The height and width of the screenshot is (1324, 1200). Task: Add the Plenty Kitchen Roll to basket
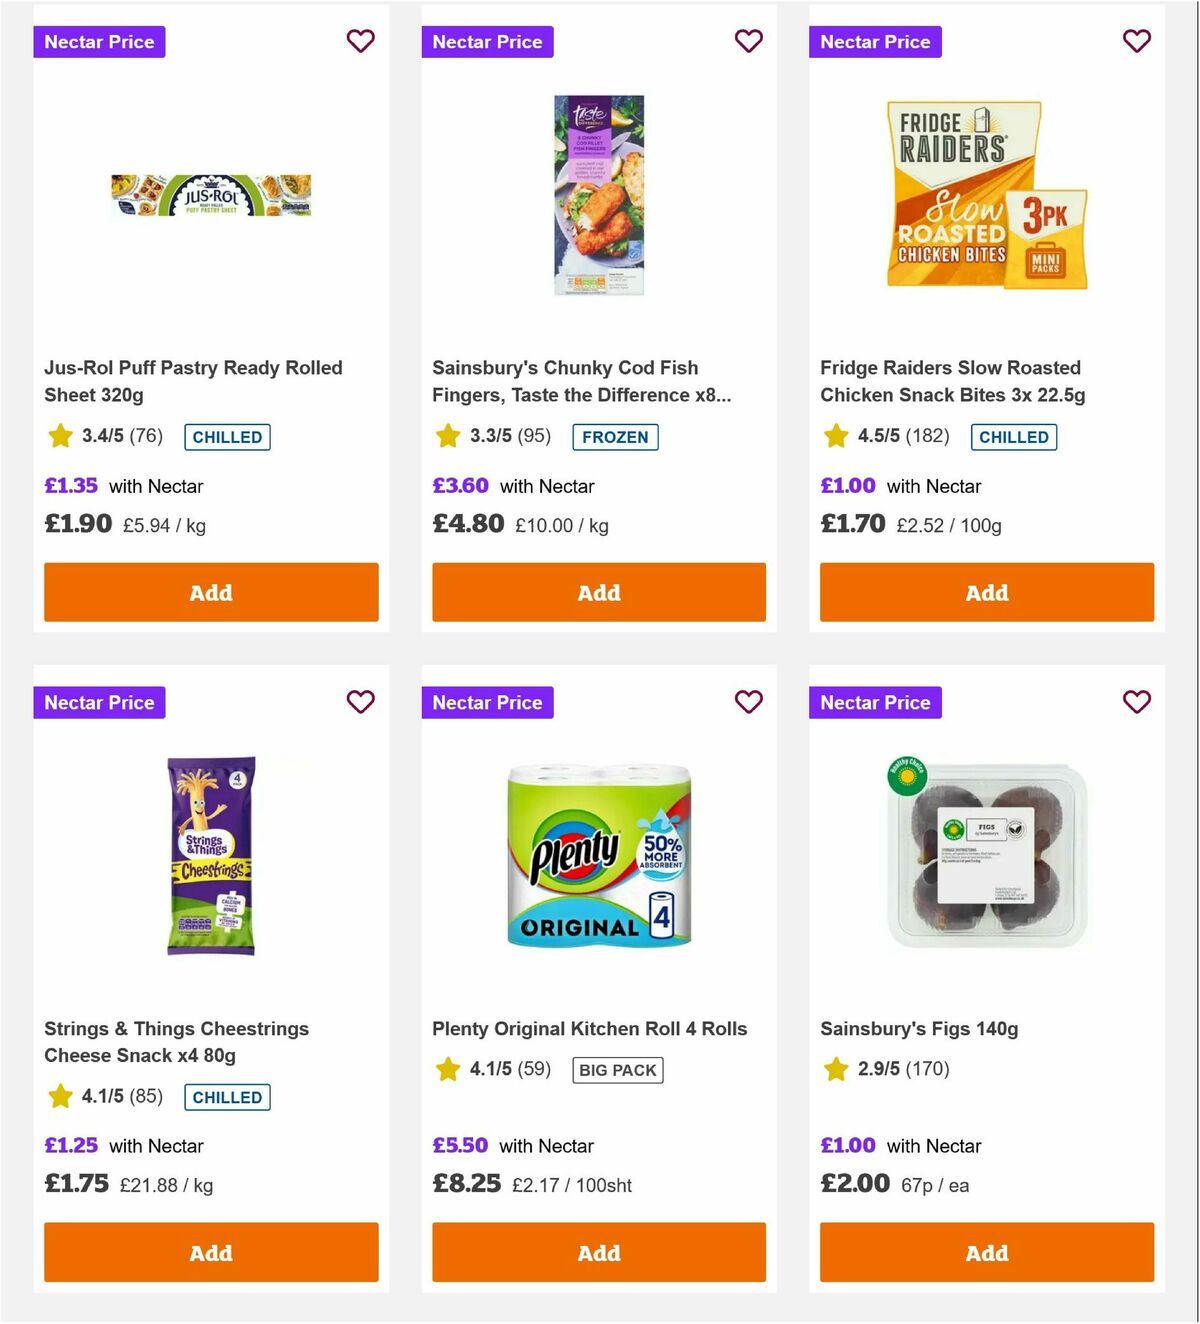pyautogui.click(x=598, y=1252)
